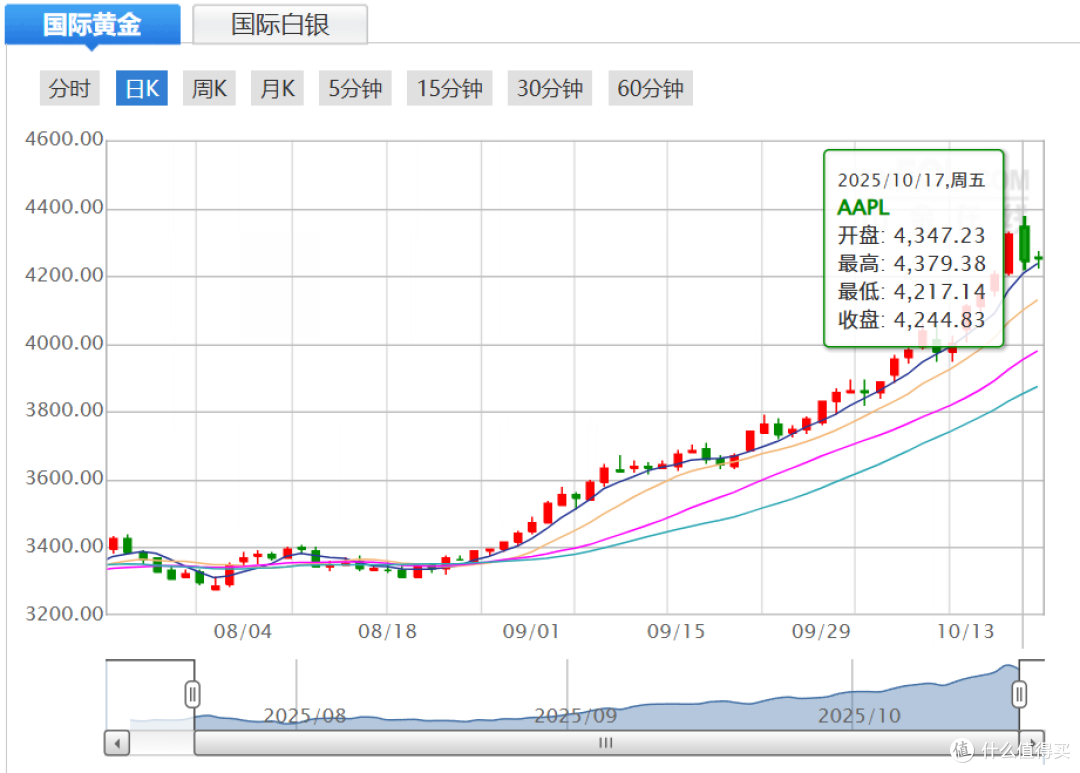Screen dimensions: 1080x773
Task: Click the scrollbar thumb grip in the center
Action: (605, 744)
